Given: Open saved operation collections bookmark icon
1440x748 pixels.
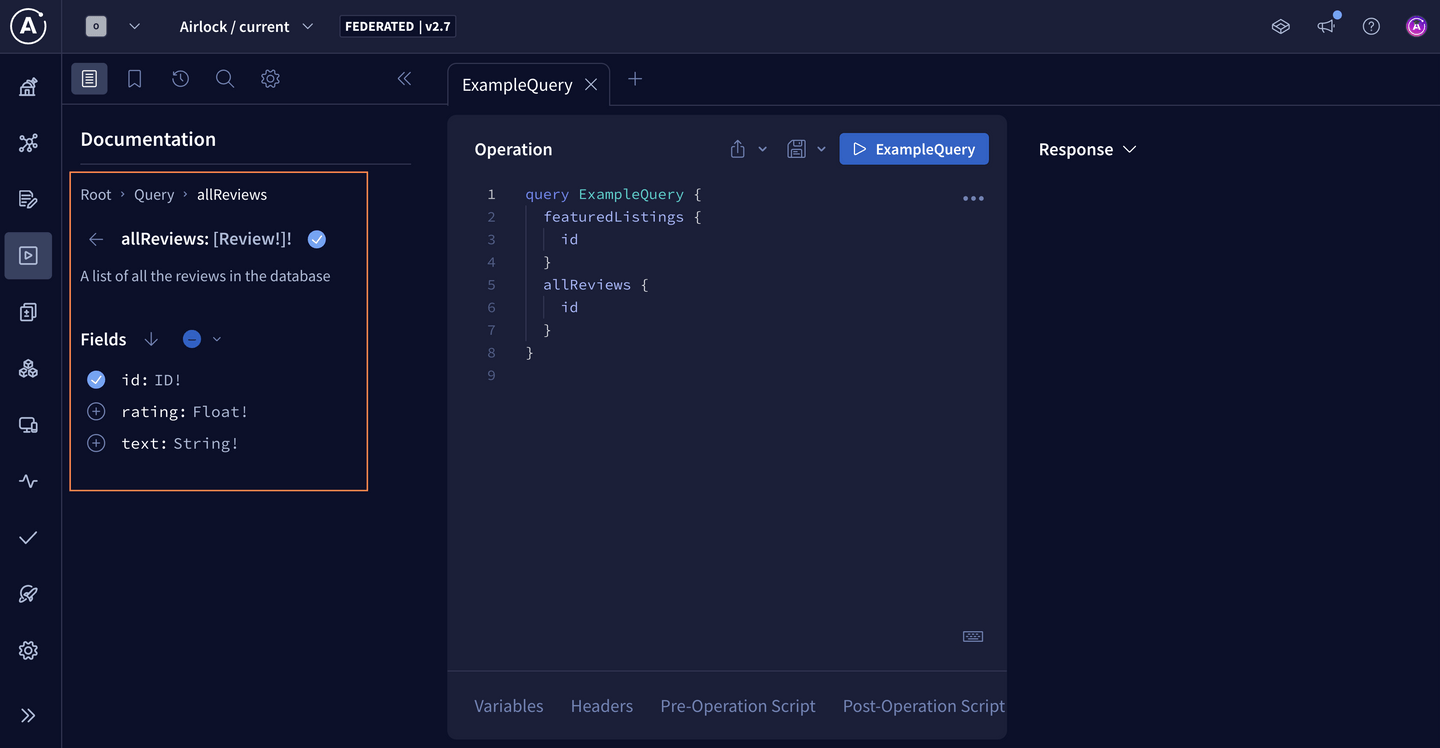Looking at the screenshot, I should click(134, 79).
